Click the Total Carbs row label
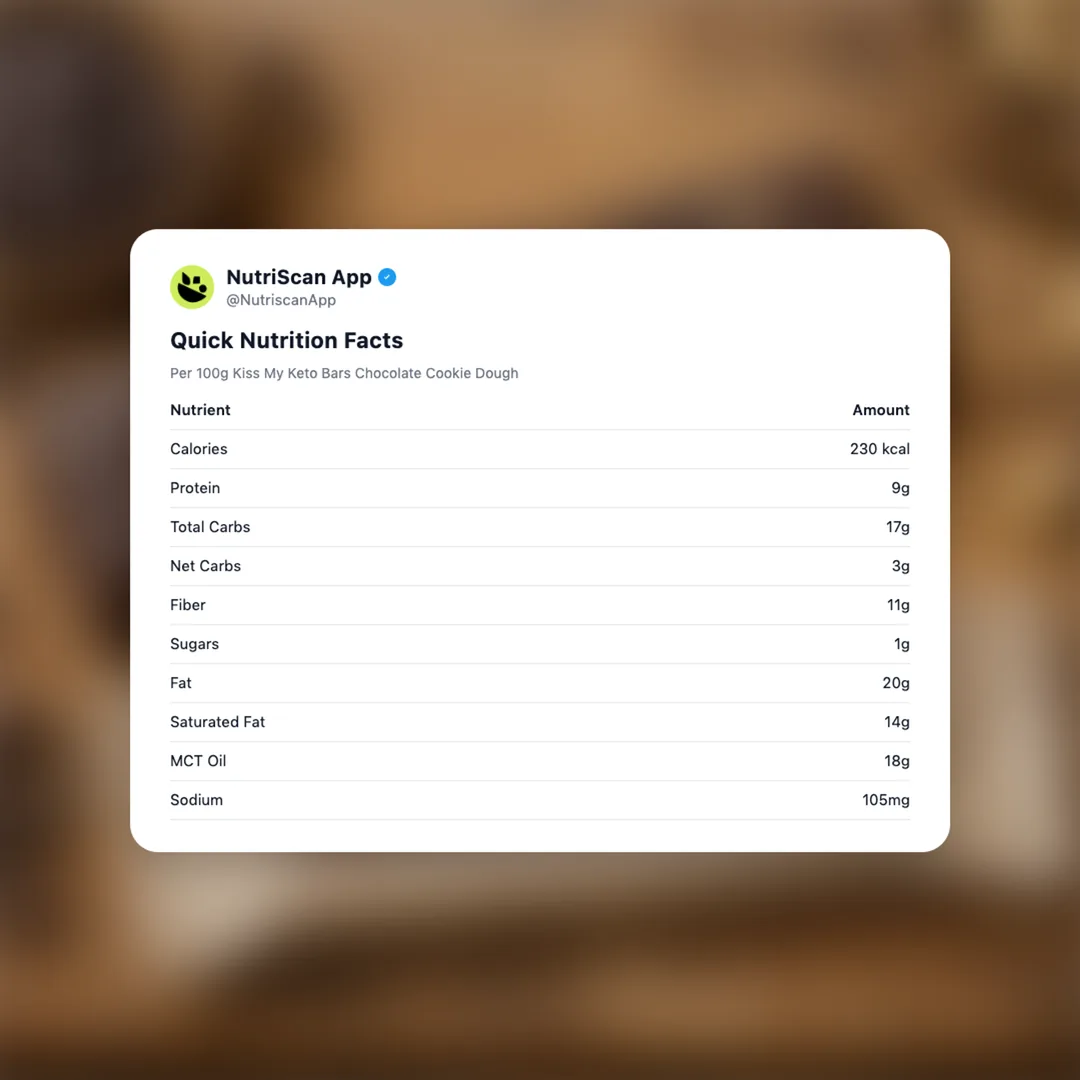The height and width of the screenshot is (1080, 1080). pos(210,527)
